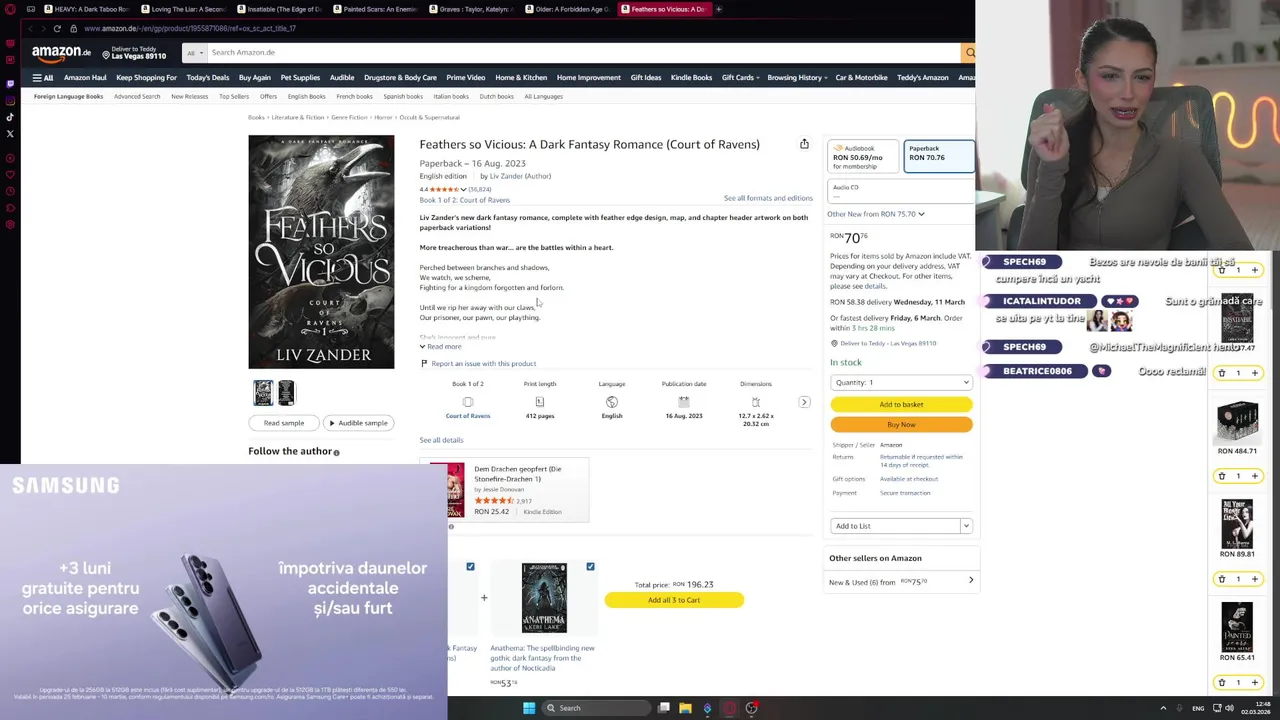The height and width of the screenshot is (720, 1280).
Task: Click the Opera browser icon in taskbar
Action: [x=729, y=708]
